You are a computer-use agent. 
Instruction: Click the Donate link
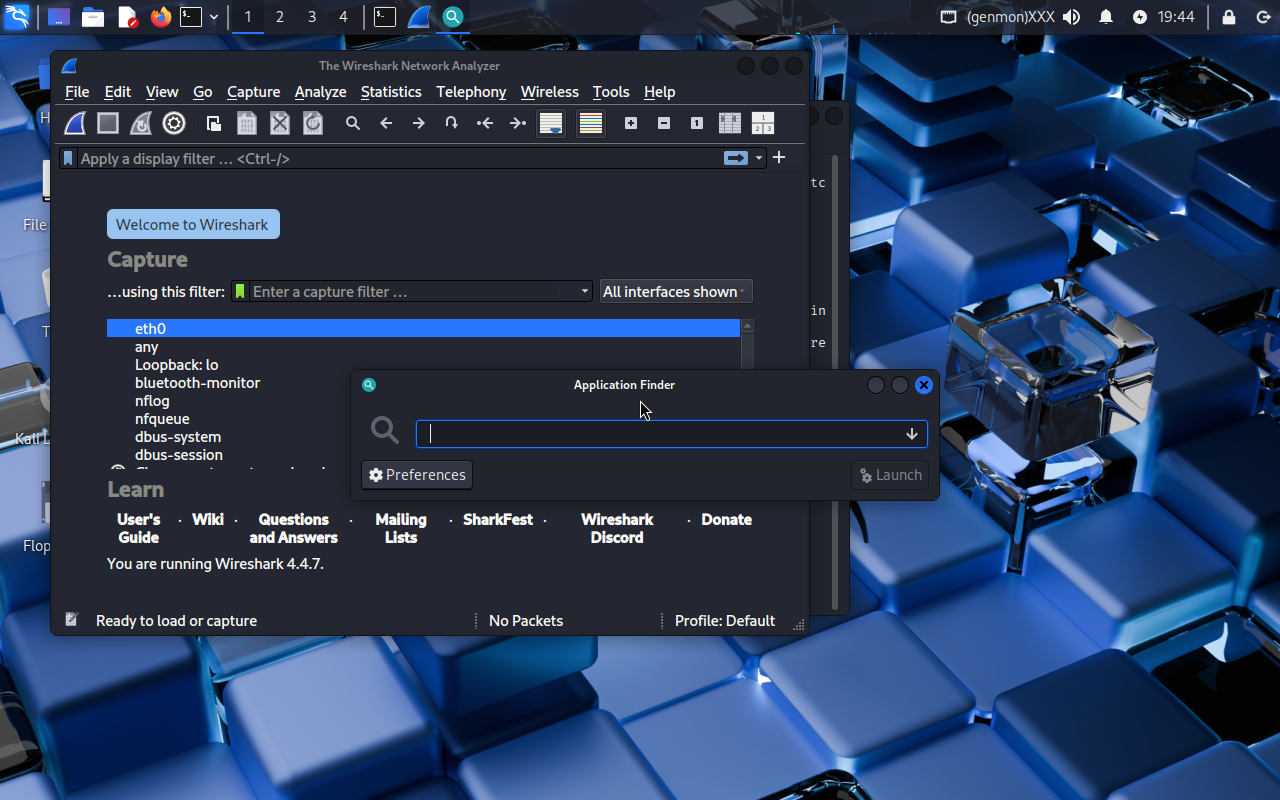[x=726, y=519]
